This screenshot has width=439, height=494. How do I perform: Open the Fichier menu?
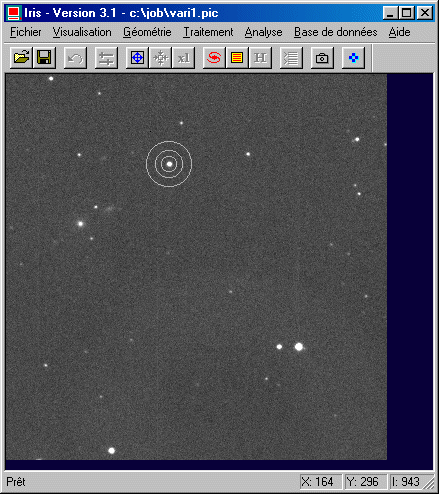click(26, 32)
